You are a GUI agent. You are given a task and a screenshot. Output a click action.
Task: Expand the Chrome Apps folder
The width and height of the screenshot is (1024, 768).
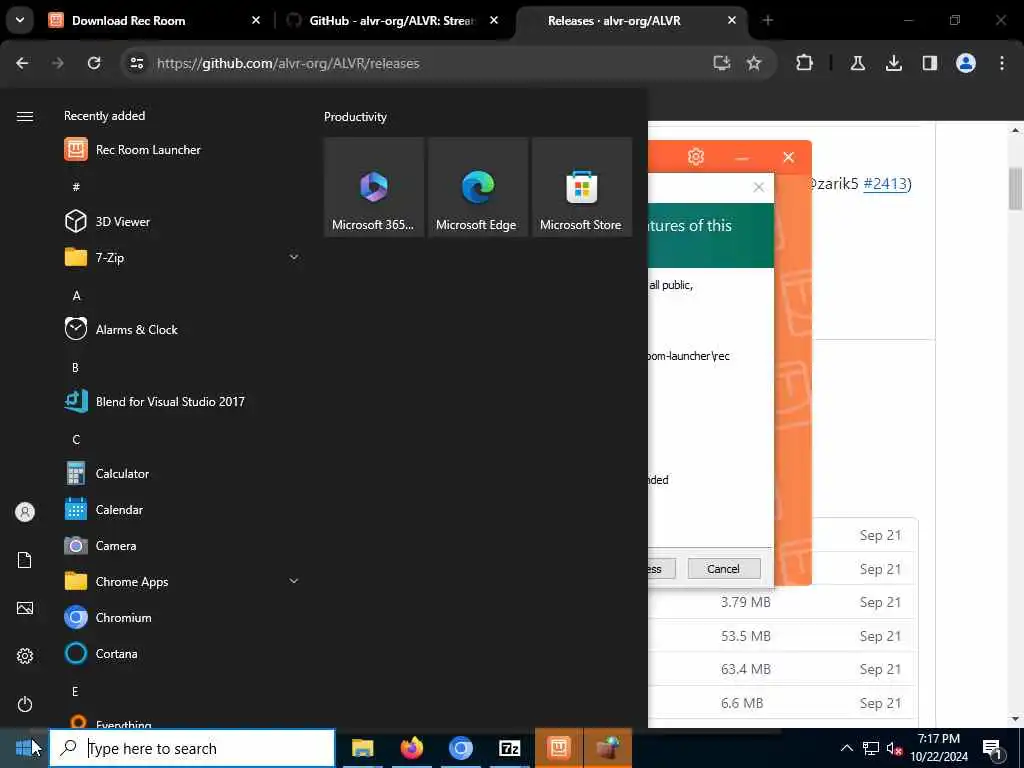click(x=294, y=581)
